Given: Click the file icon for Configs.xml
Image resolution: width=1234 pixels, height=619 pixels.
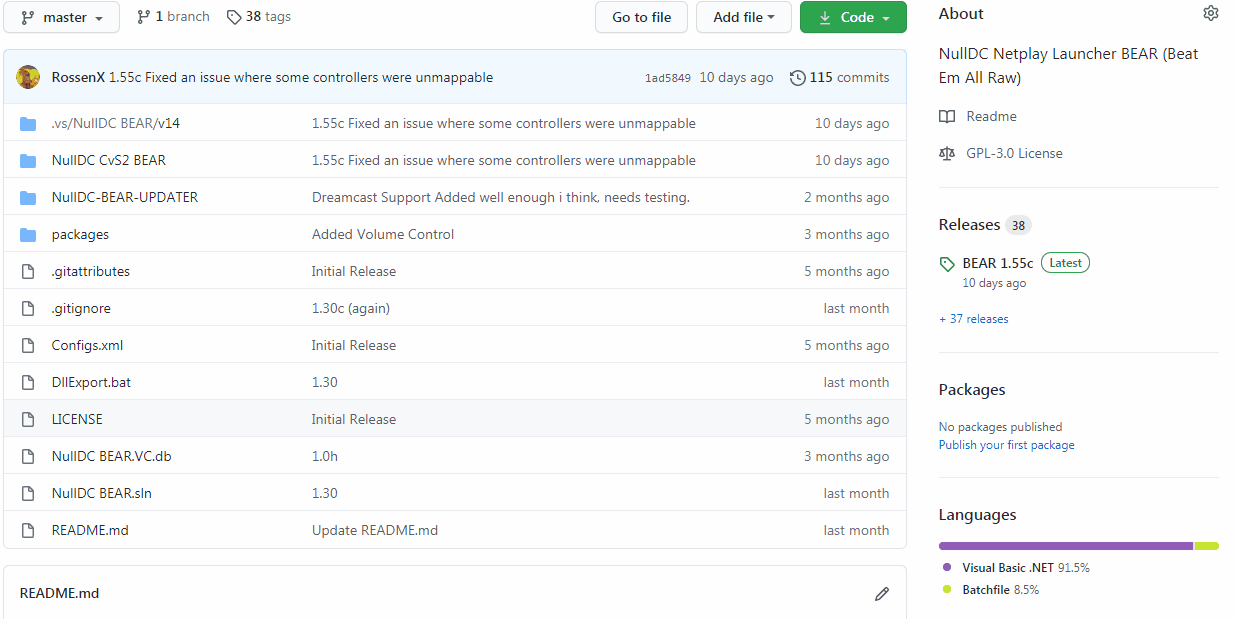Looking at the screenshot, I should click(28, 346).
